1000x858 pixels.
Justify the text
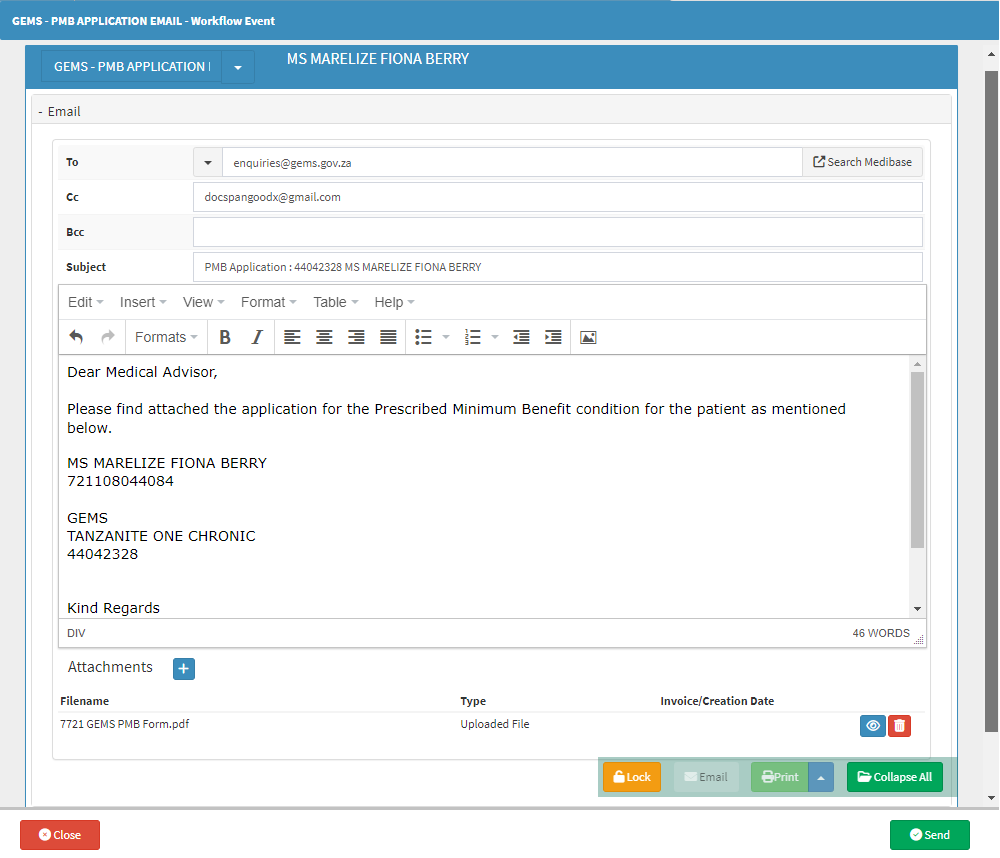click(x=388, y=337)
